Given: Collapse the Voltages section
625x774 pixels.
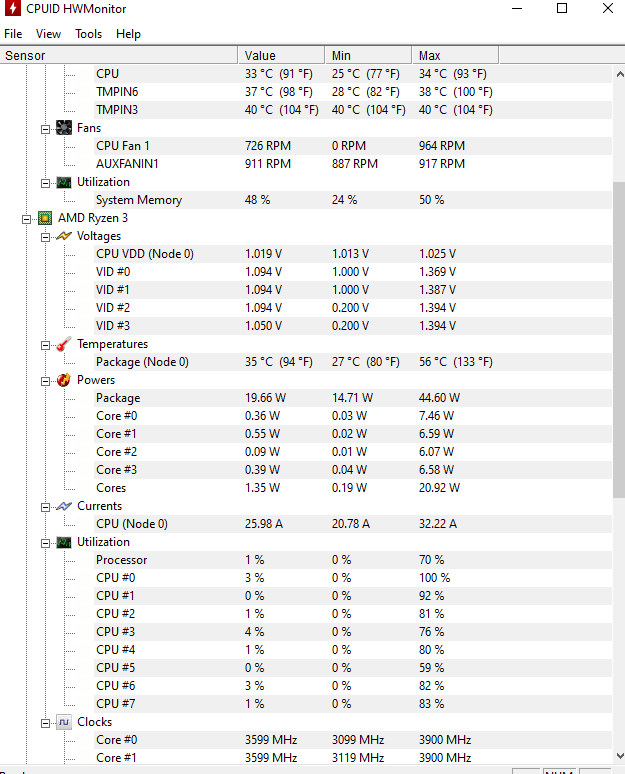Looking at the screenshot, I should tap(45, 237).
